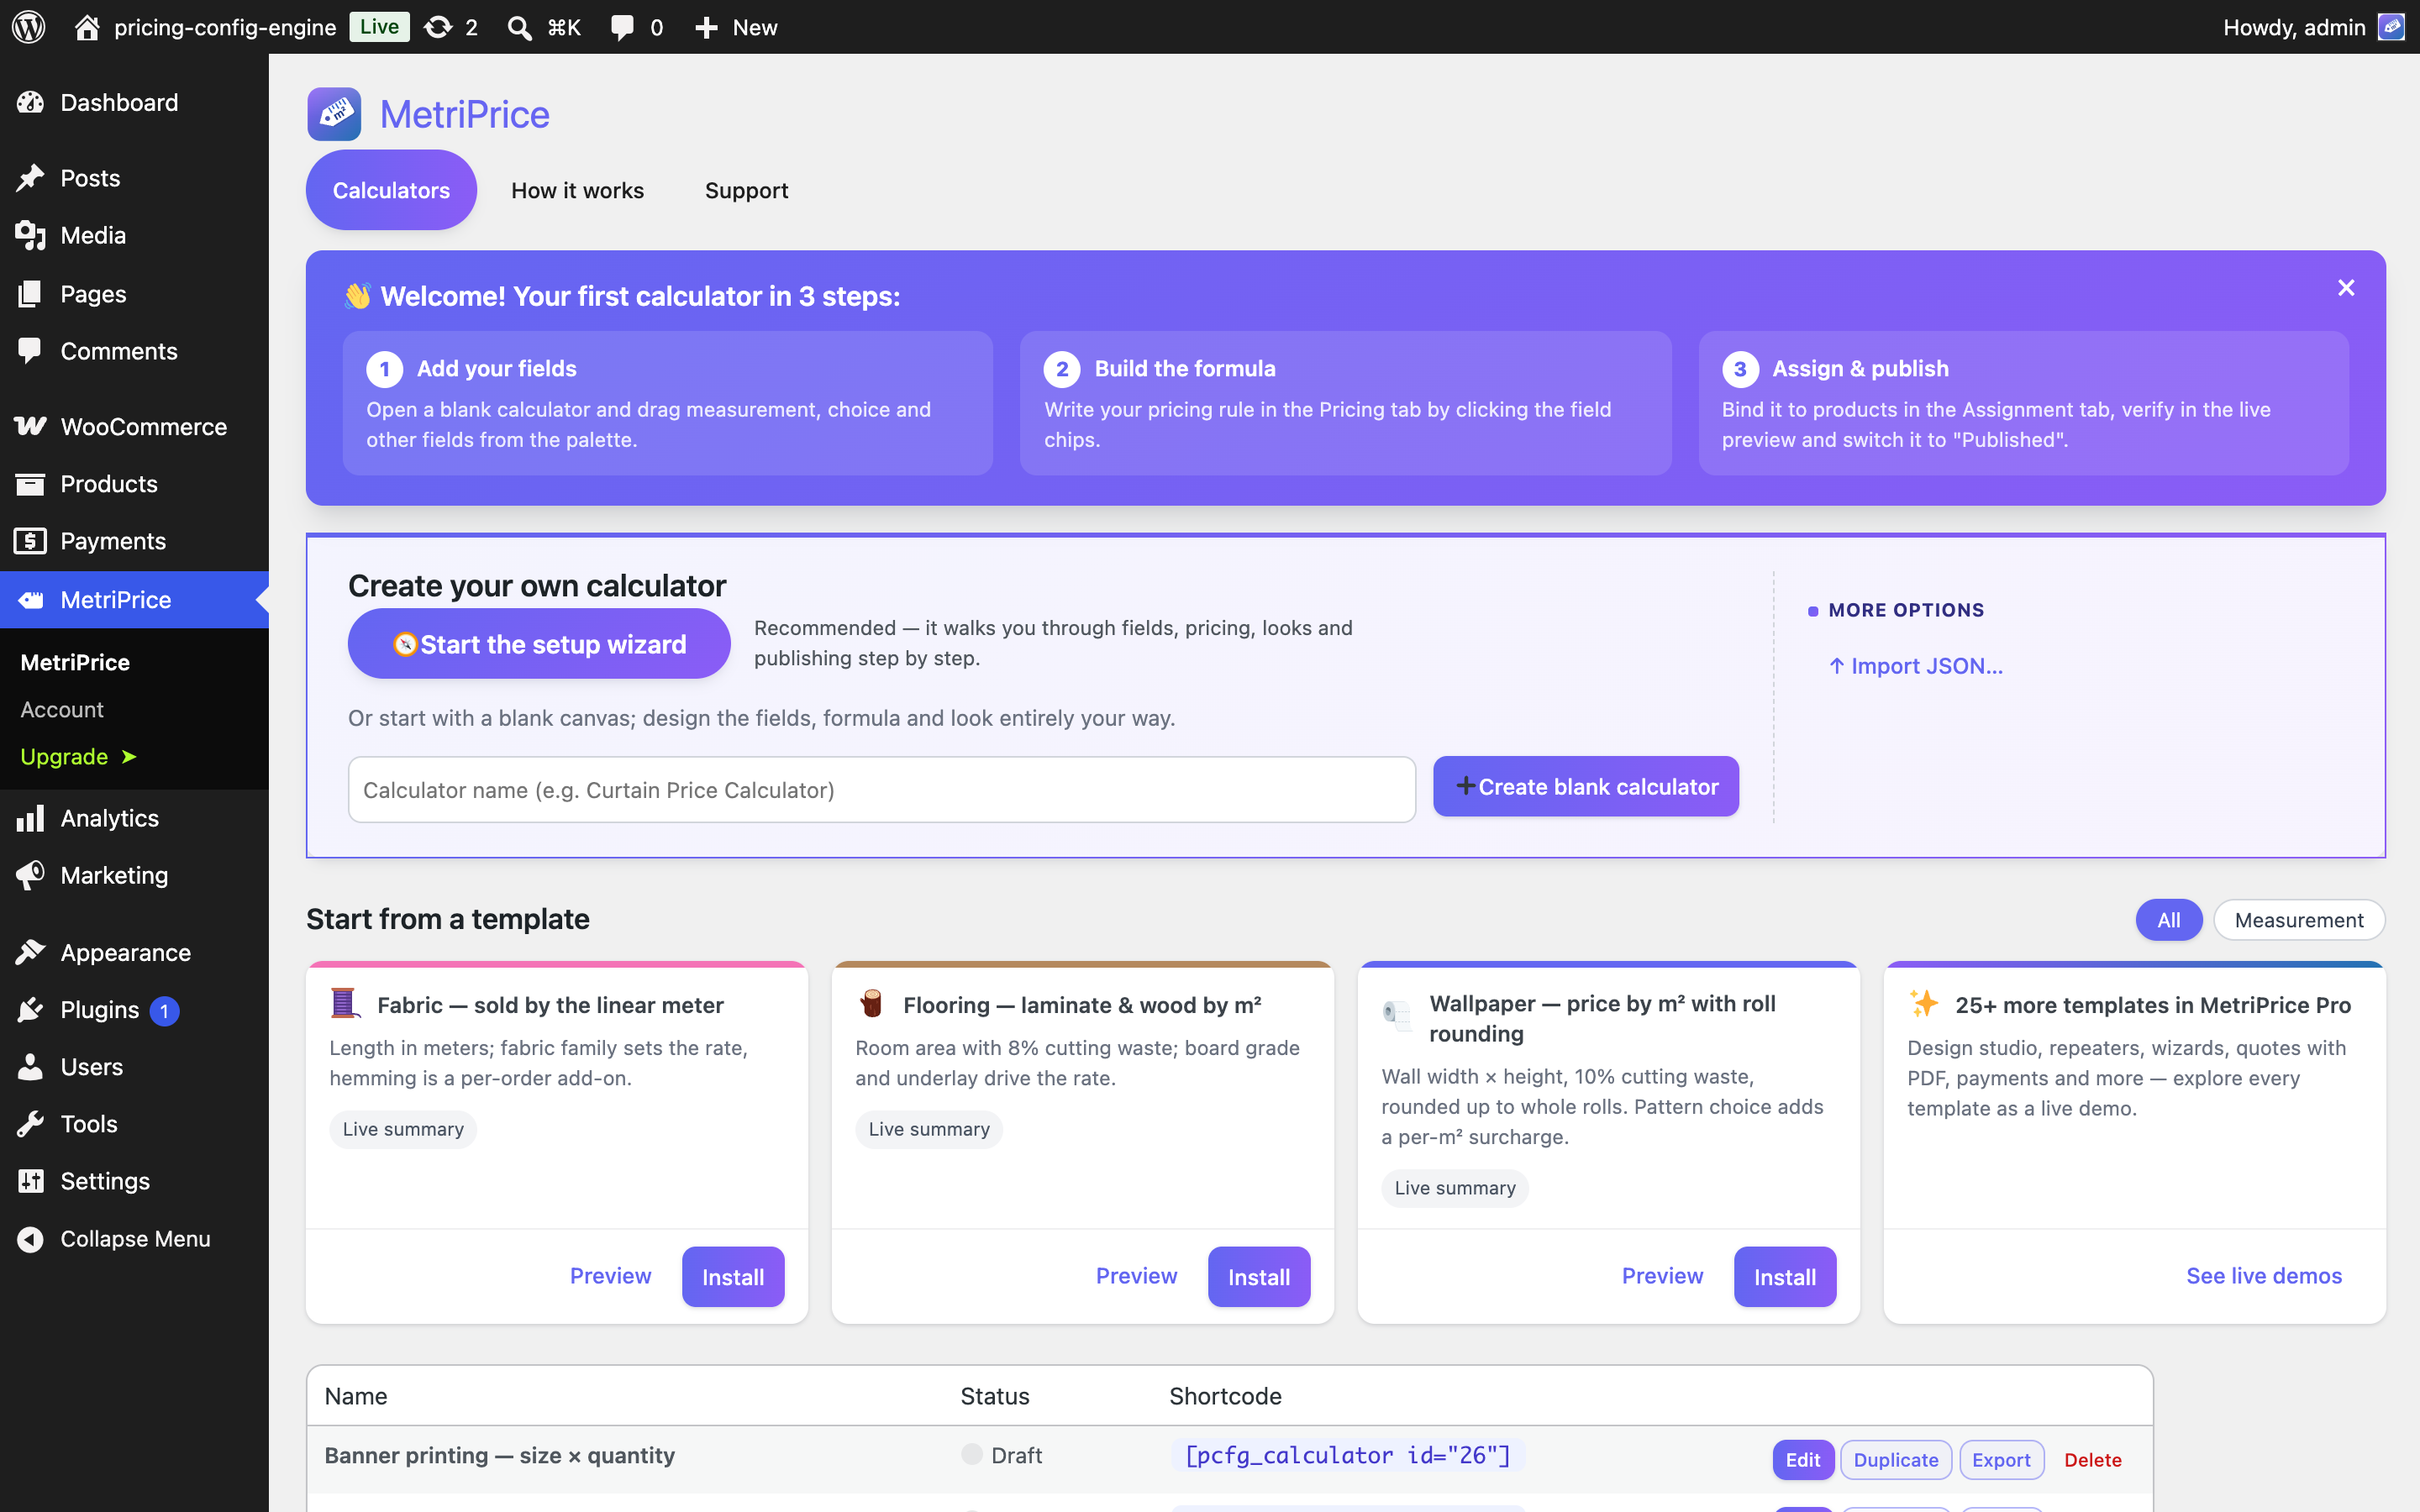Screen dimensions: 2420x1512
Task: Click See live demos link
Action: click(x=2264, y=1276)
